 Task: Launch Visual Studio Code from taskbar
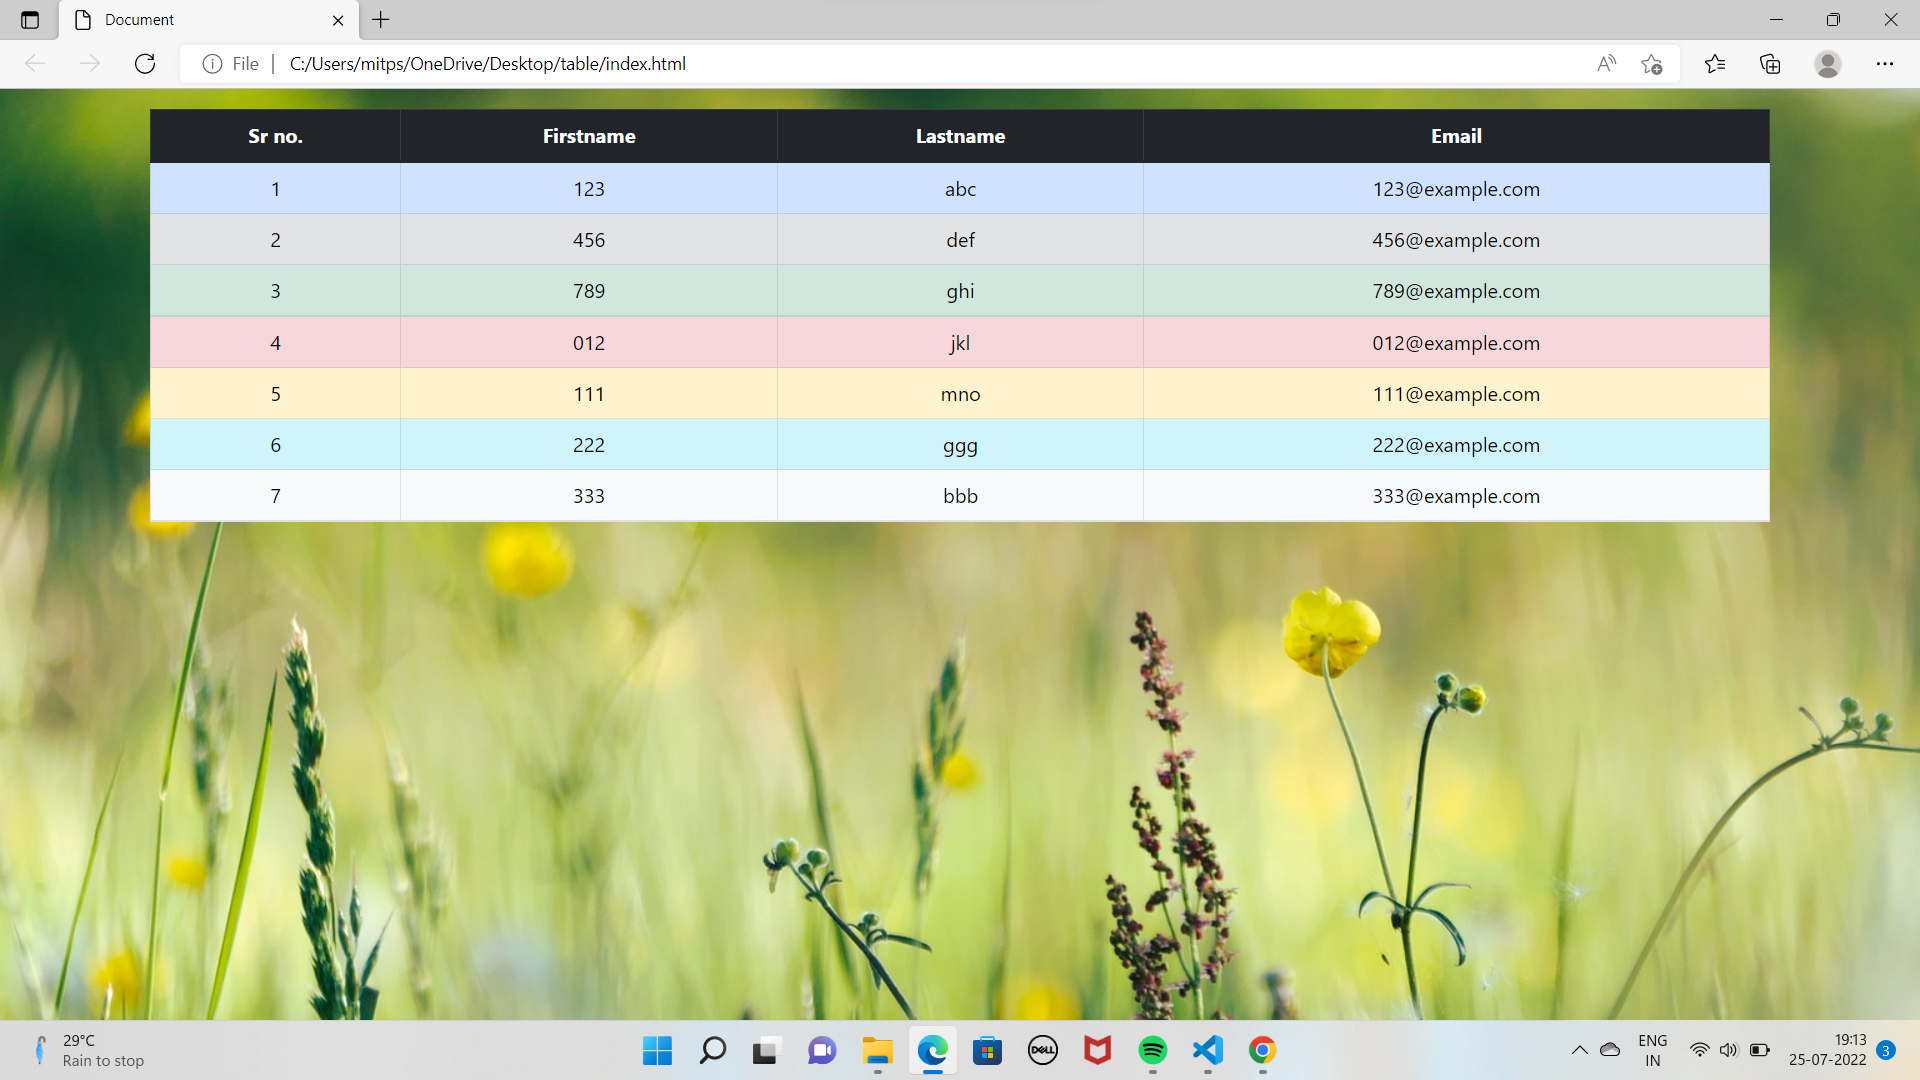[1207, 1050]
